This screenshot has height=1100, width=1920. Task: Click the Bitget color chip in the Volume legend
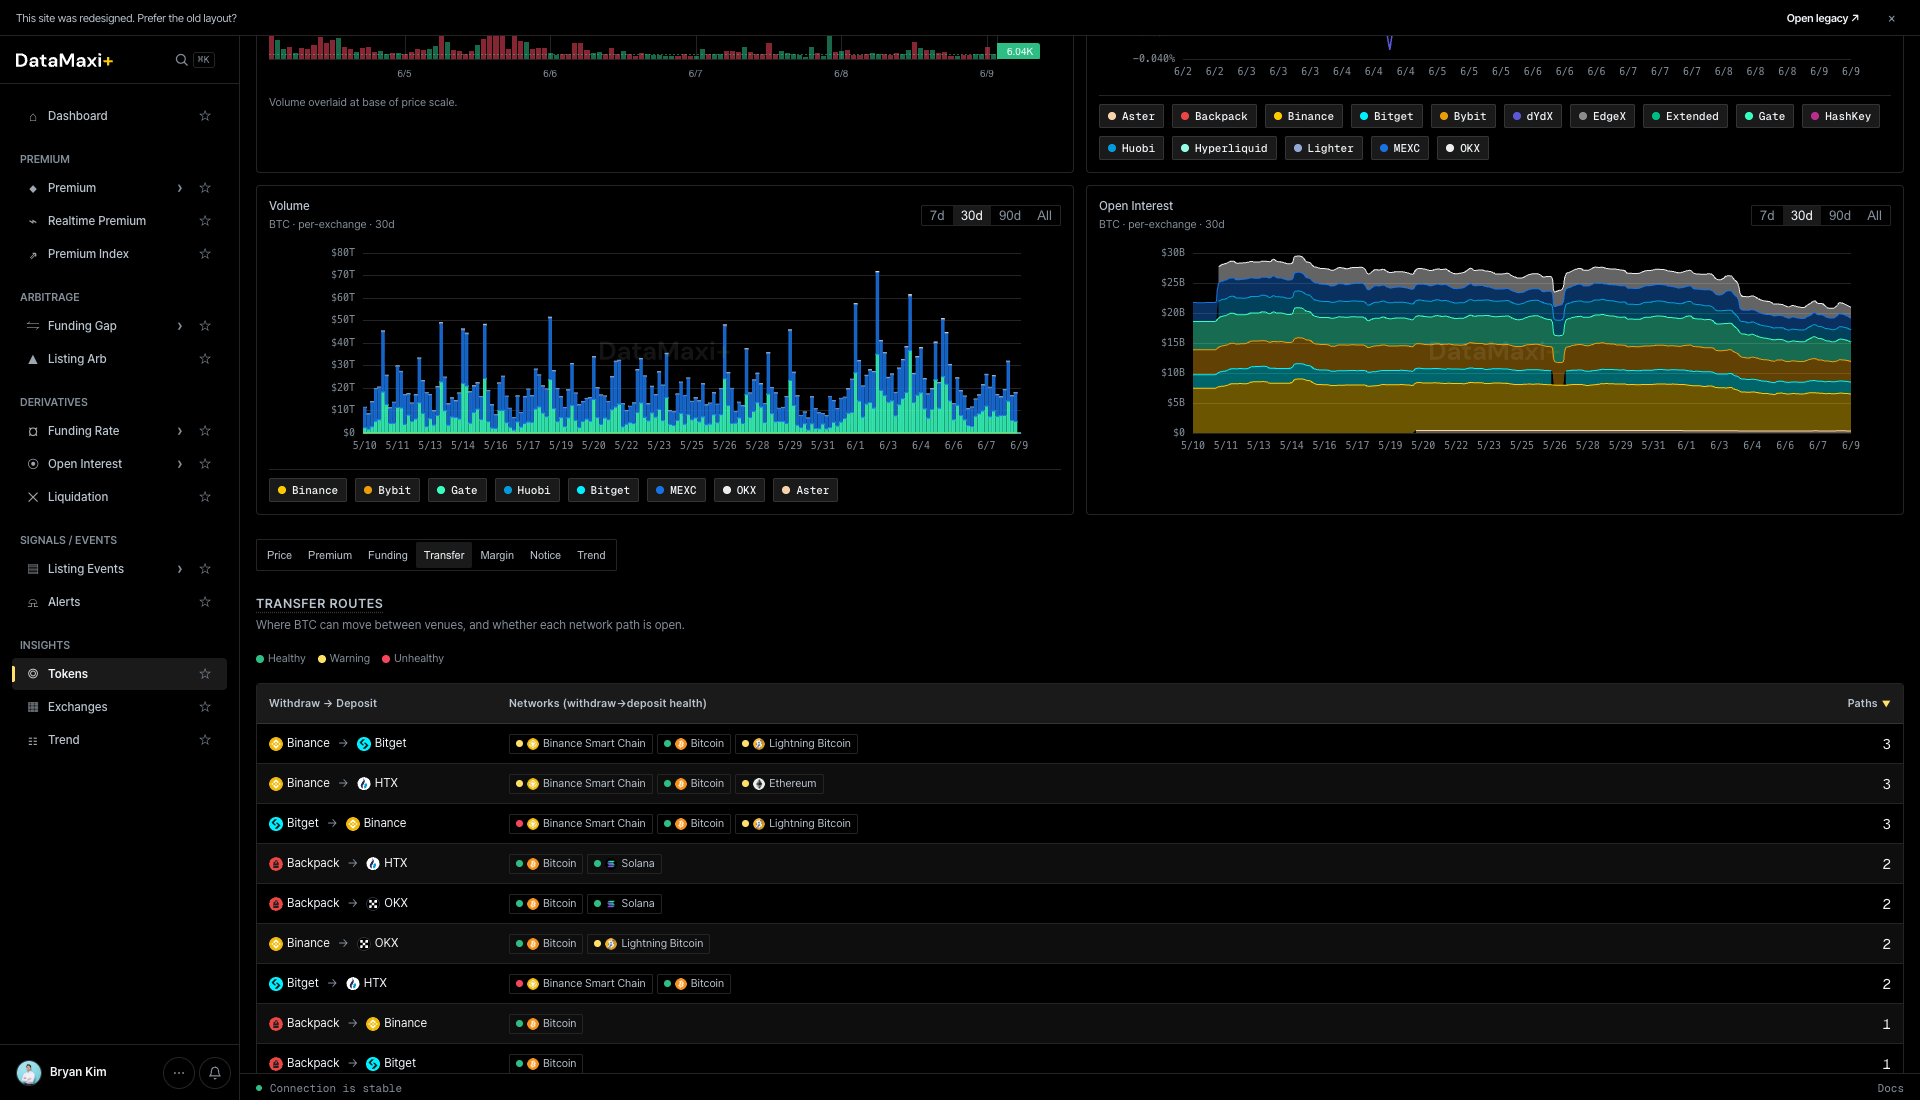coord(603,490)
